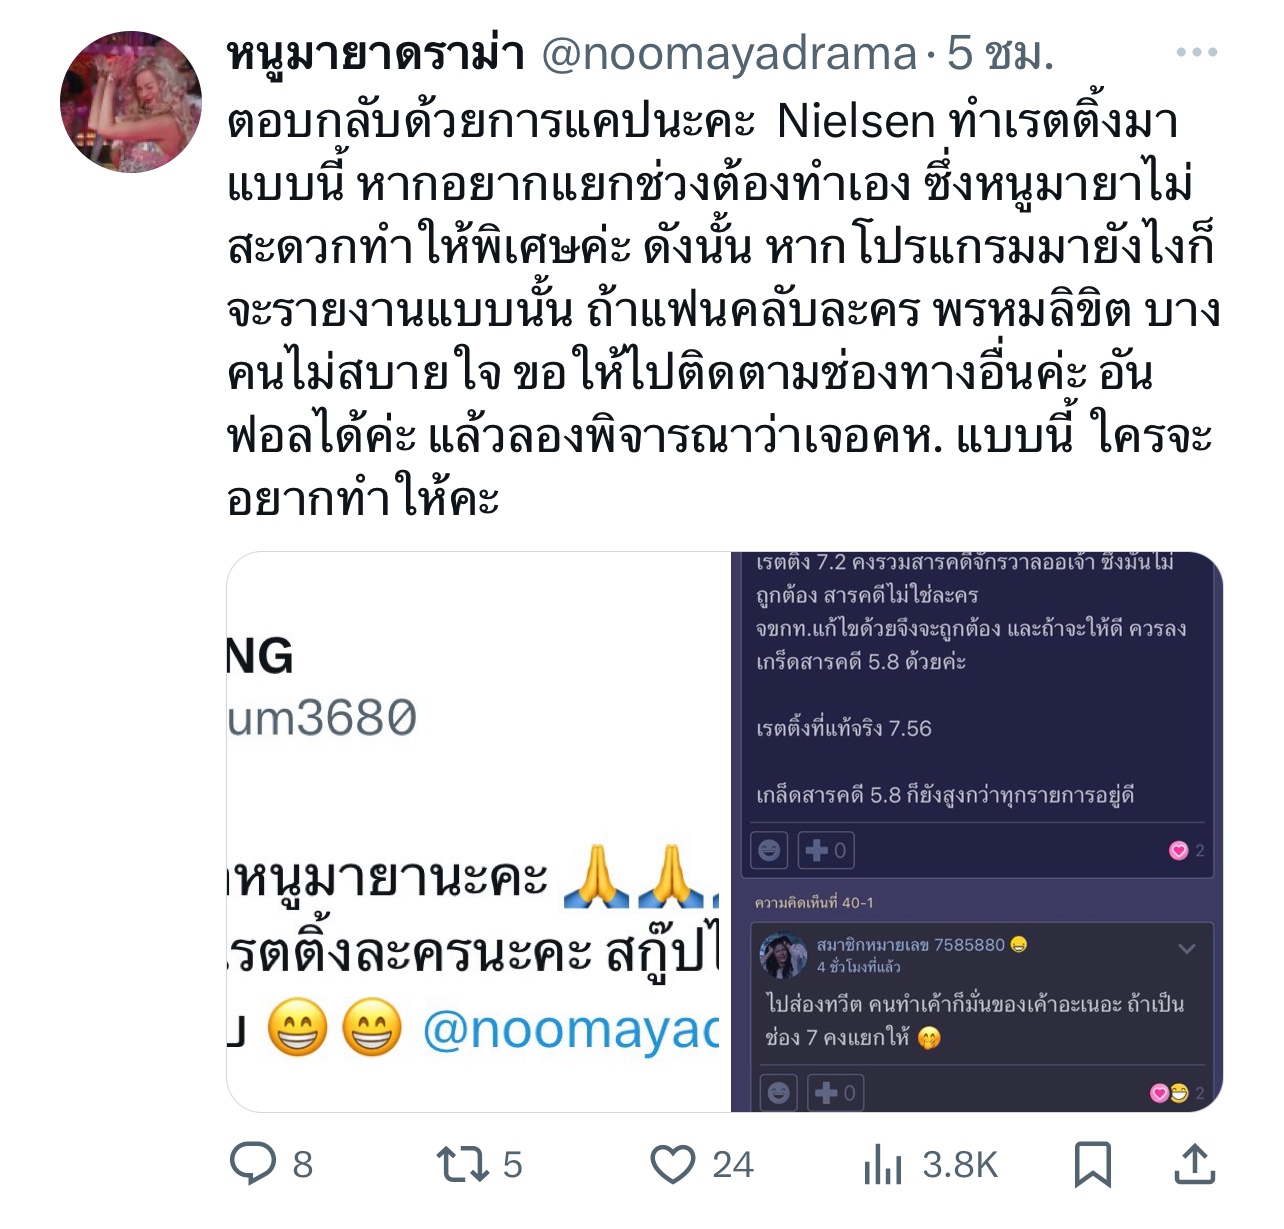This screenshot has width=1284, height=1229.
Task: Click the plus 0 button on upper comment
Action: [826, 850]
